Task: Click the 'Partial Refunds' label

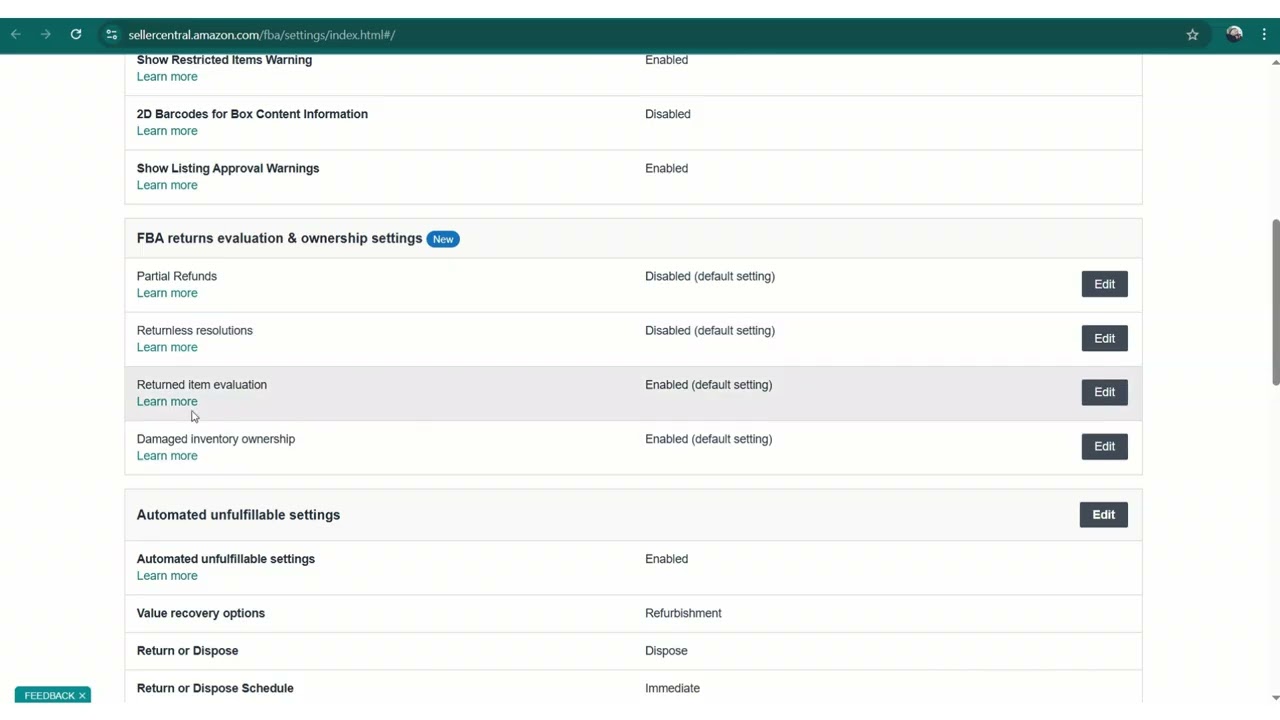Action: 177,276
